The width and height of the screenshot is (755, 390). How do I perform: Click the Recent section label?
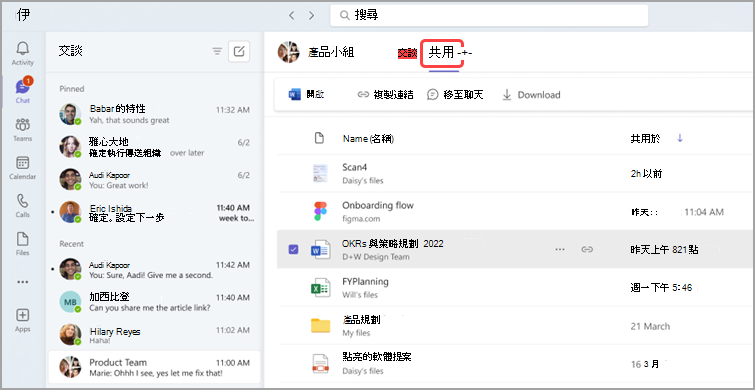72,244
